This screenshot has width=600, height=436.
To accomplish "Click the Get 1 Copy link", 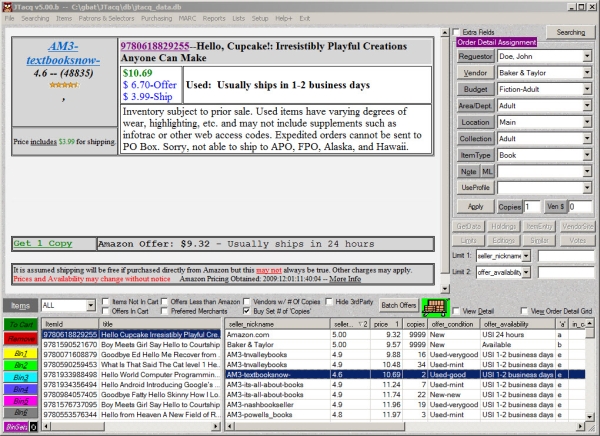I will [x=42, y=243].
